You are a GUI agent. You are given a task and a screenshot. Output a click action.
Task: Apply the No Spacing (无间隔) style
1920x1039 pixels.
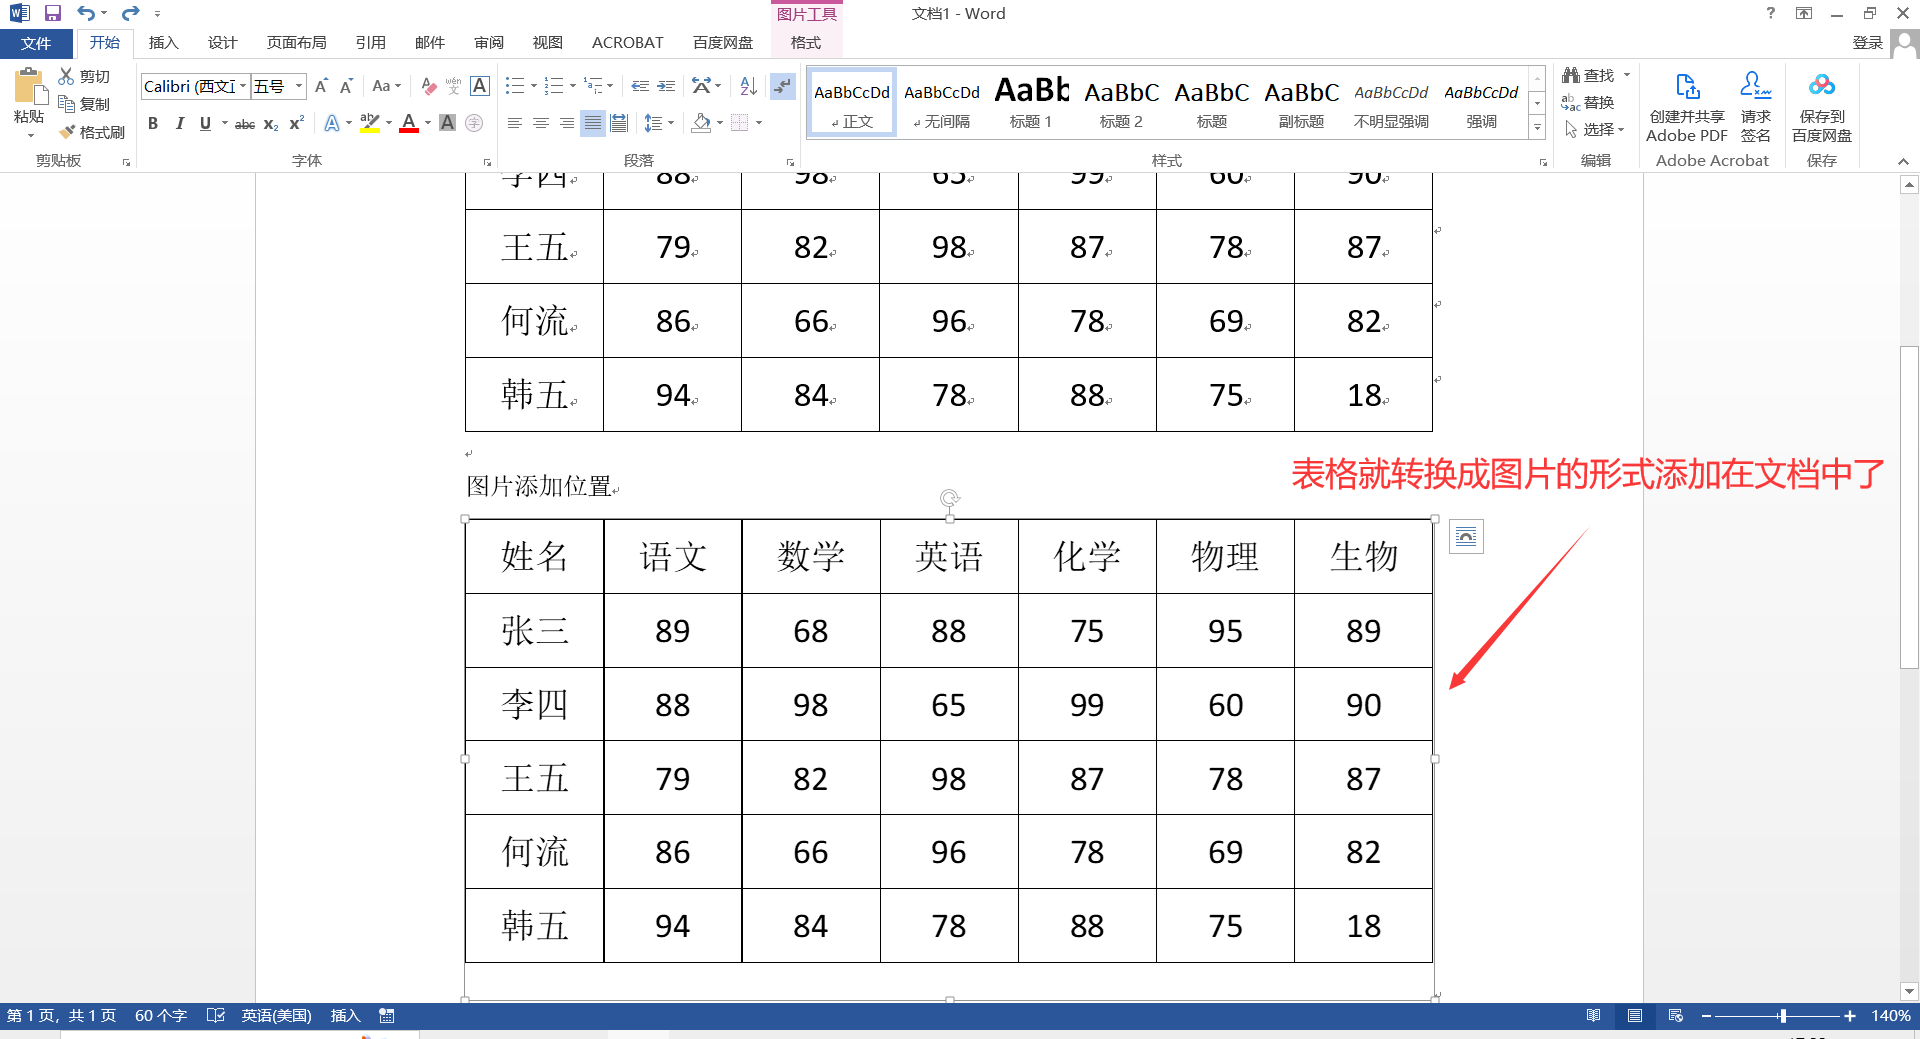(941, 102)
